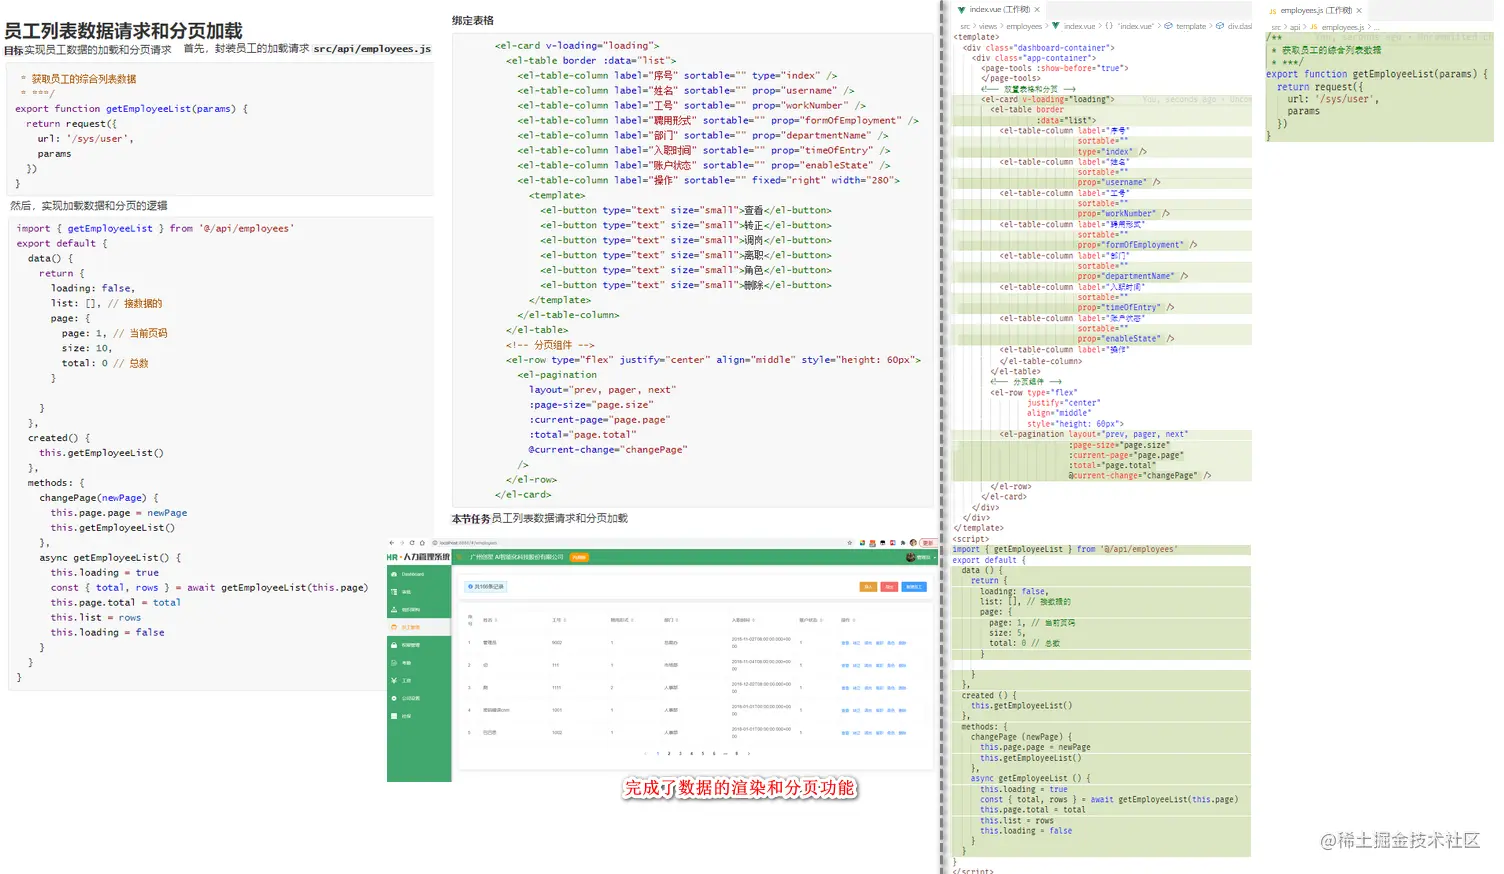Open the admin user dropdown in the HR header
The image size is (1504, 874).
pos(920,557)
